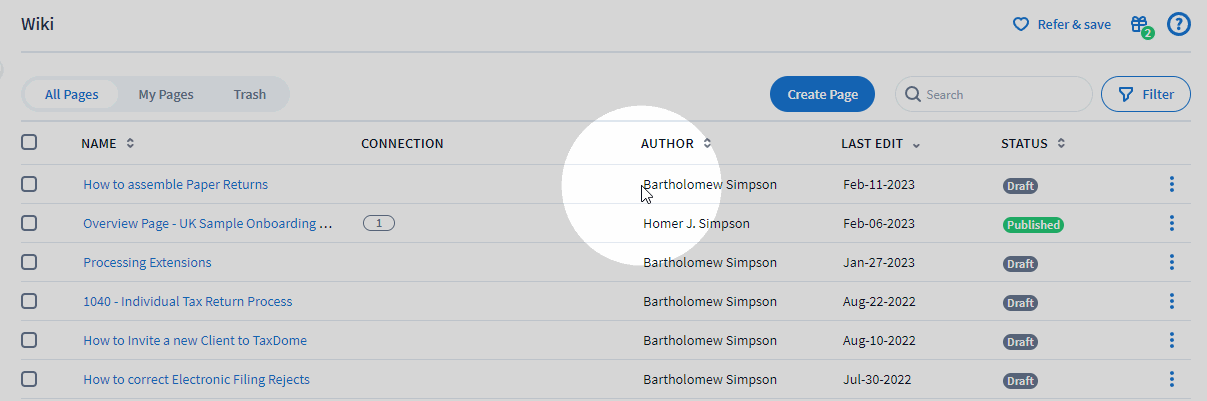This screenshot has width=1207, height=401.
Task: Sort pages by Author column arrows
Action: (x=707, y=144)
